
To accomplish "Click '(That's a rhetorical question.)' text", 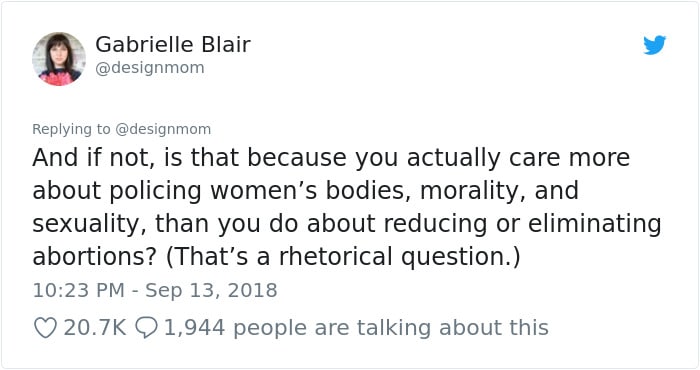I will [343, 257].
